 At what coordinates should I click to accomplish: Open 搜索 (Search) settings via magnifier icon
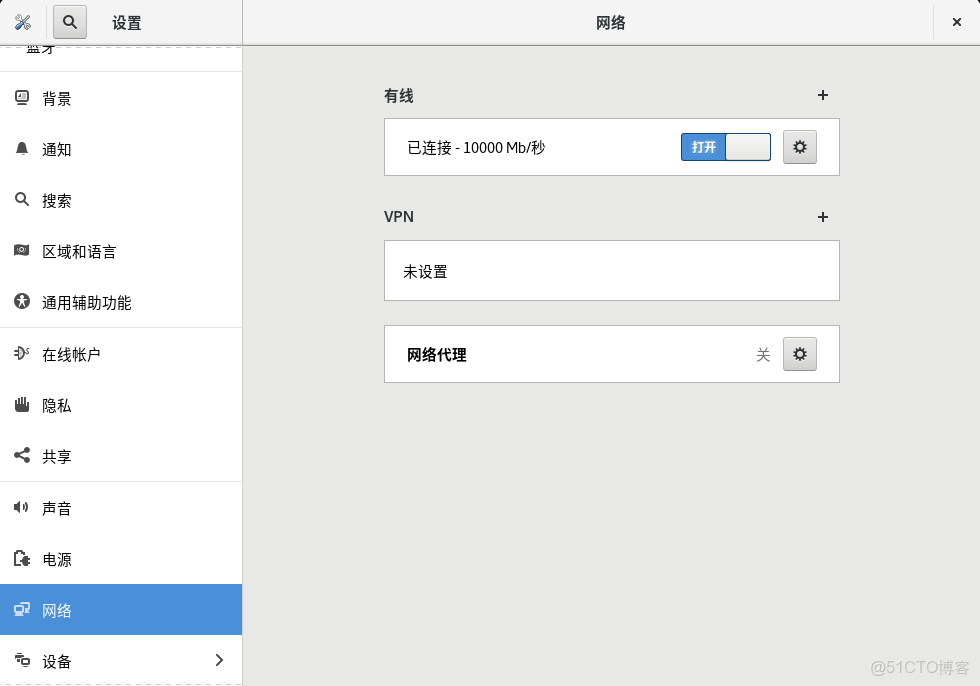(22, 200)
